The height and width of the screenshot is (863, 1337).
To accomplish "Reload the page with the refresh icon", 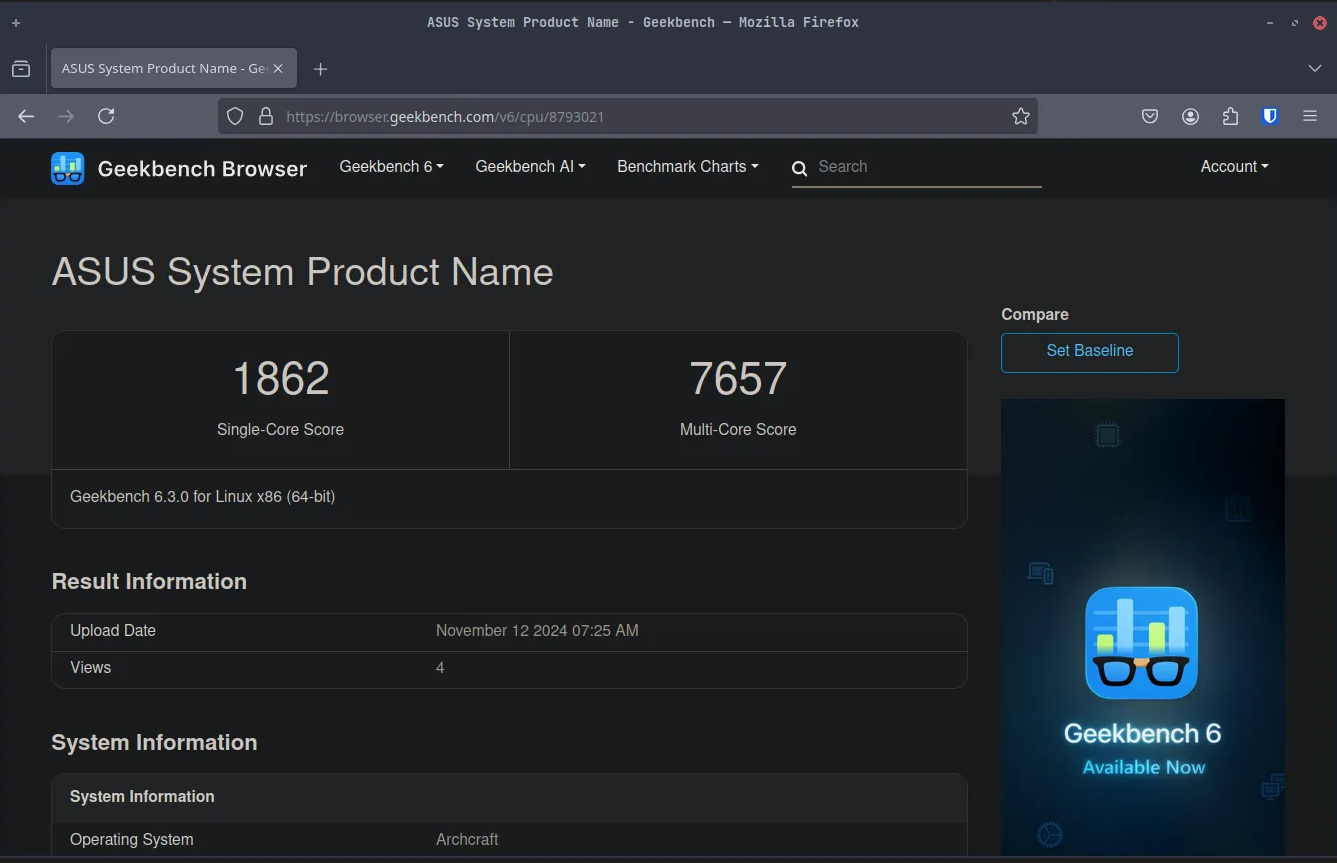I will [106, 116].
